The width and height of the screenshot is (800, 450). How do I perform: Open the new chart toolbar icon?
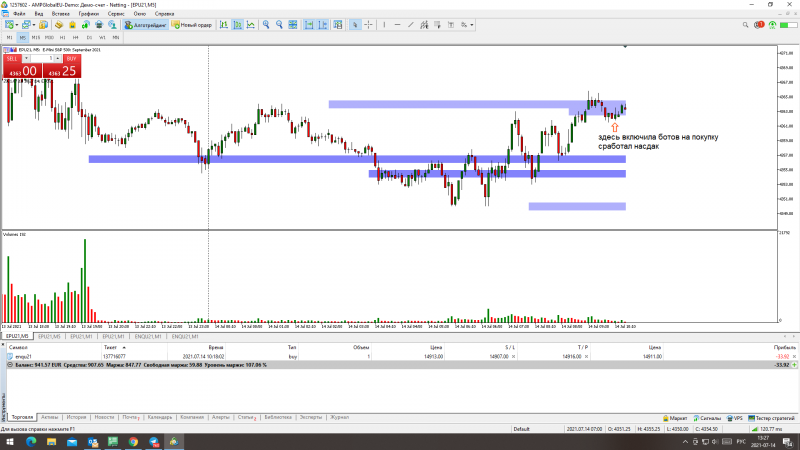coord(9,24)
